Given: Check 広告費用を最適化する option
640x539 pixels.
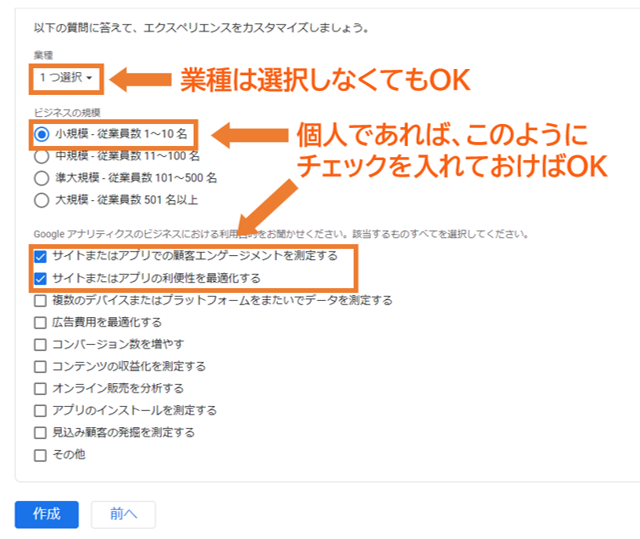Looking at the screenshot, I should coord(40,322).
